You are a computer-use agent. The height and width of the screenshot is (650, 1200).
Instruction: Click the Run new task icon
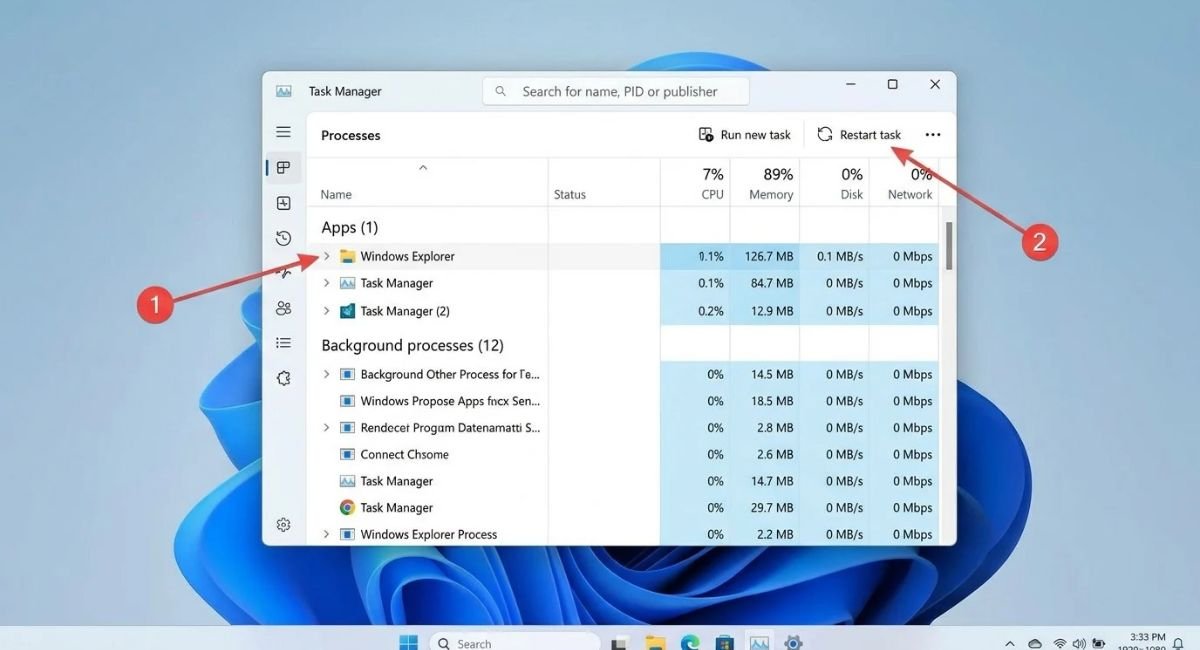(x=706, y=135)
